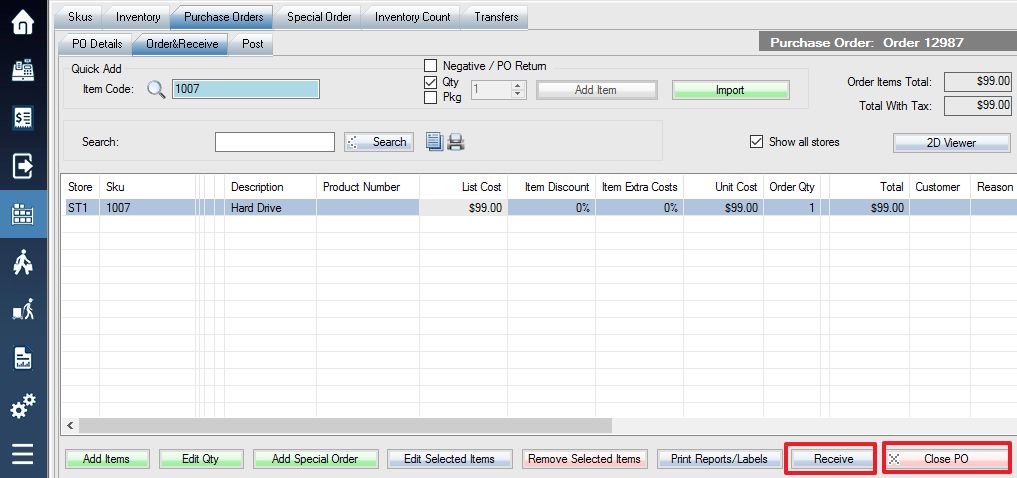Click Edit Selected Items button
This screenshot has width=1017, height=478.
pos(450,459)
